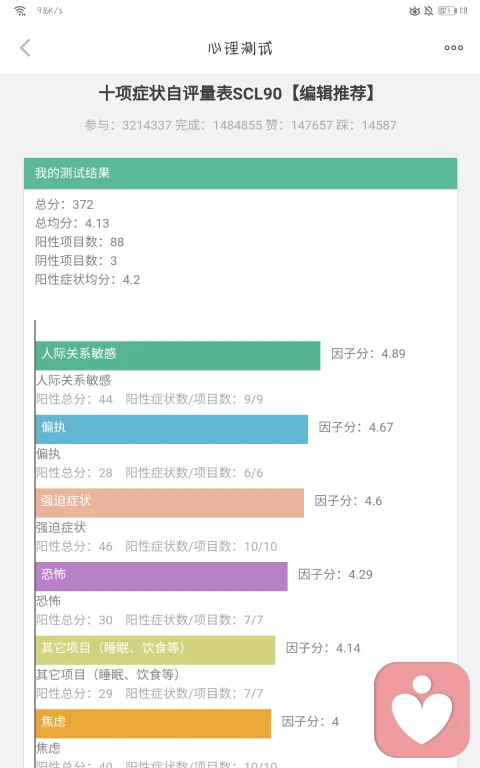
Task: Tap the yellow-green 其它项目 bar
Action: pos(155,650)
